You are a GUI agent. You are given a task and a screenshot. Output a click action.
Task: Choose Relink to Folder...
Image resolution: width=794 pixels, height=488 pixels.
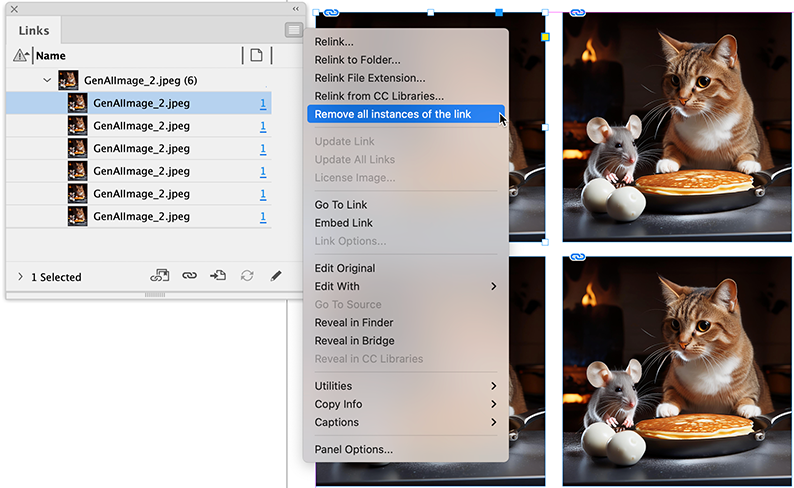[406, 60]
